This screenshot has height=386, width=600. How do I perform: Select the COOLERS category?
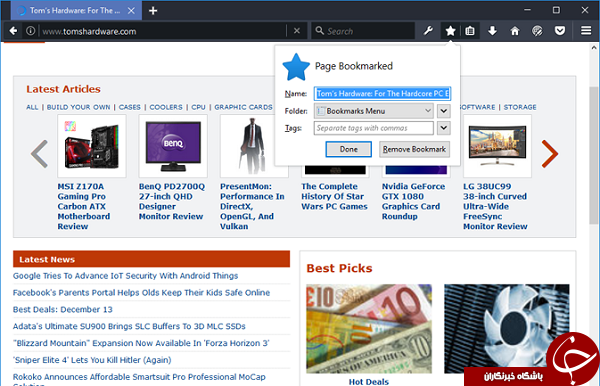coord(166,107)
